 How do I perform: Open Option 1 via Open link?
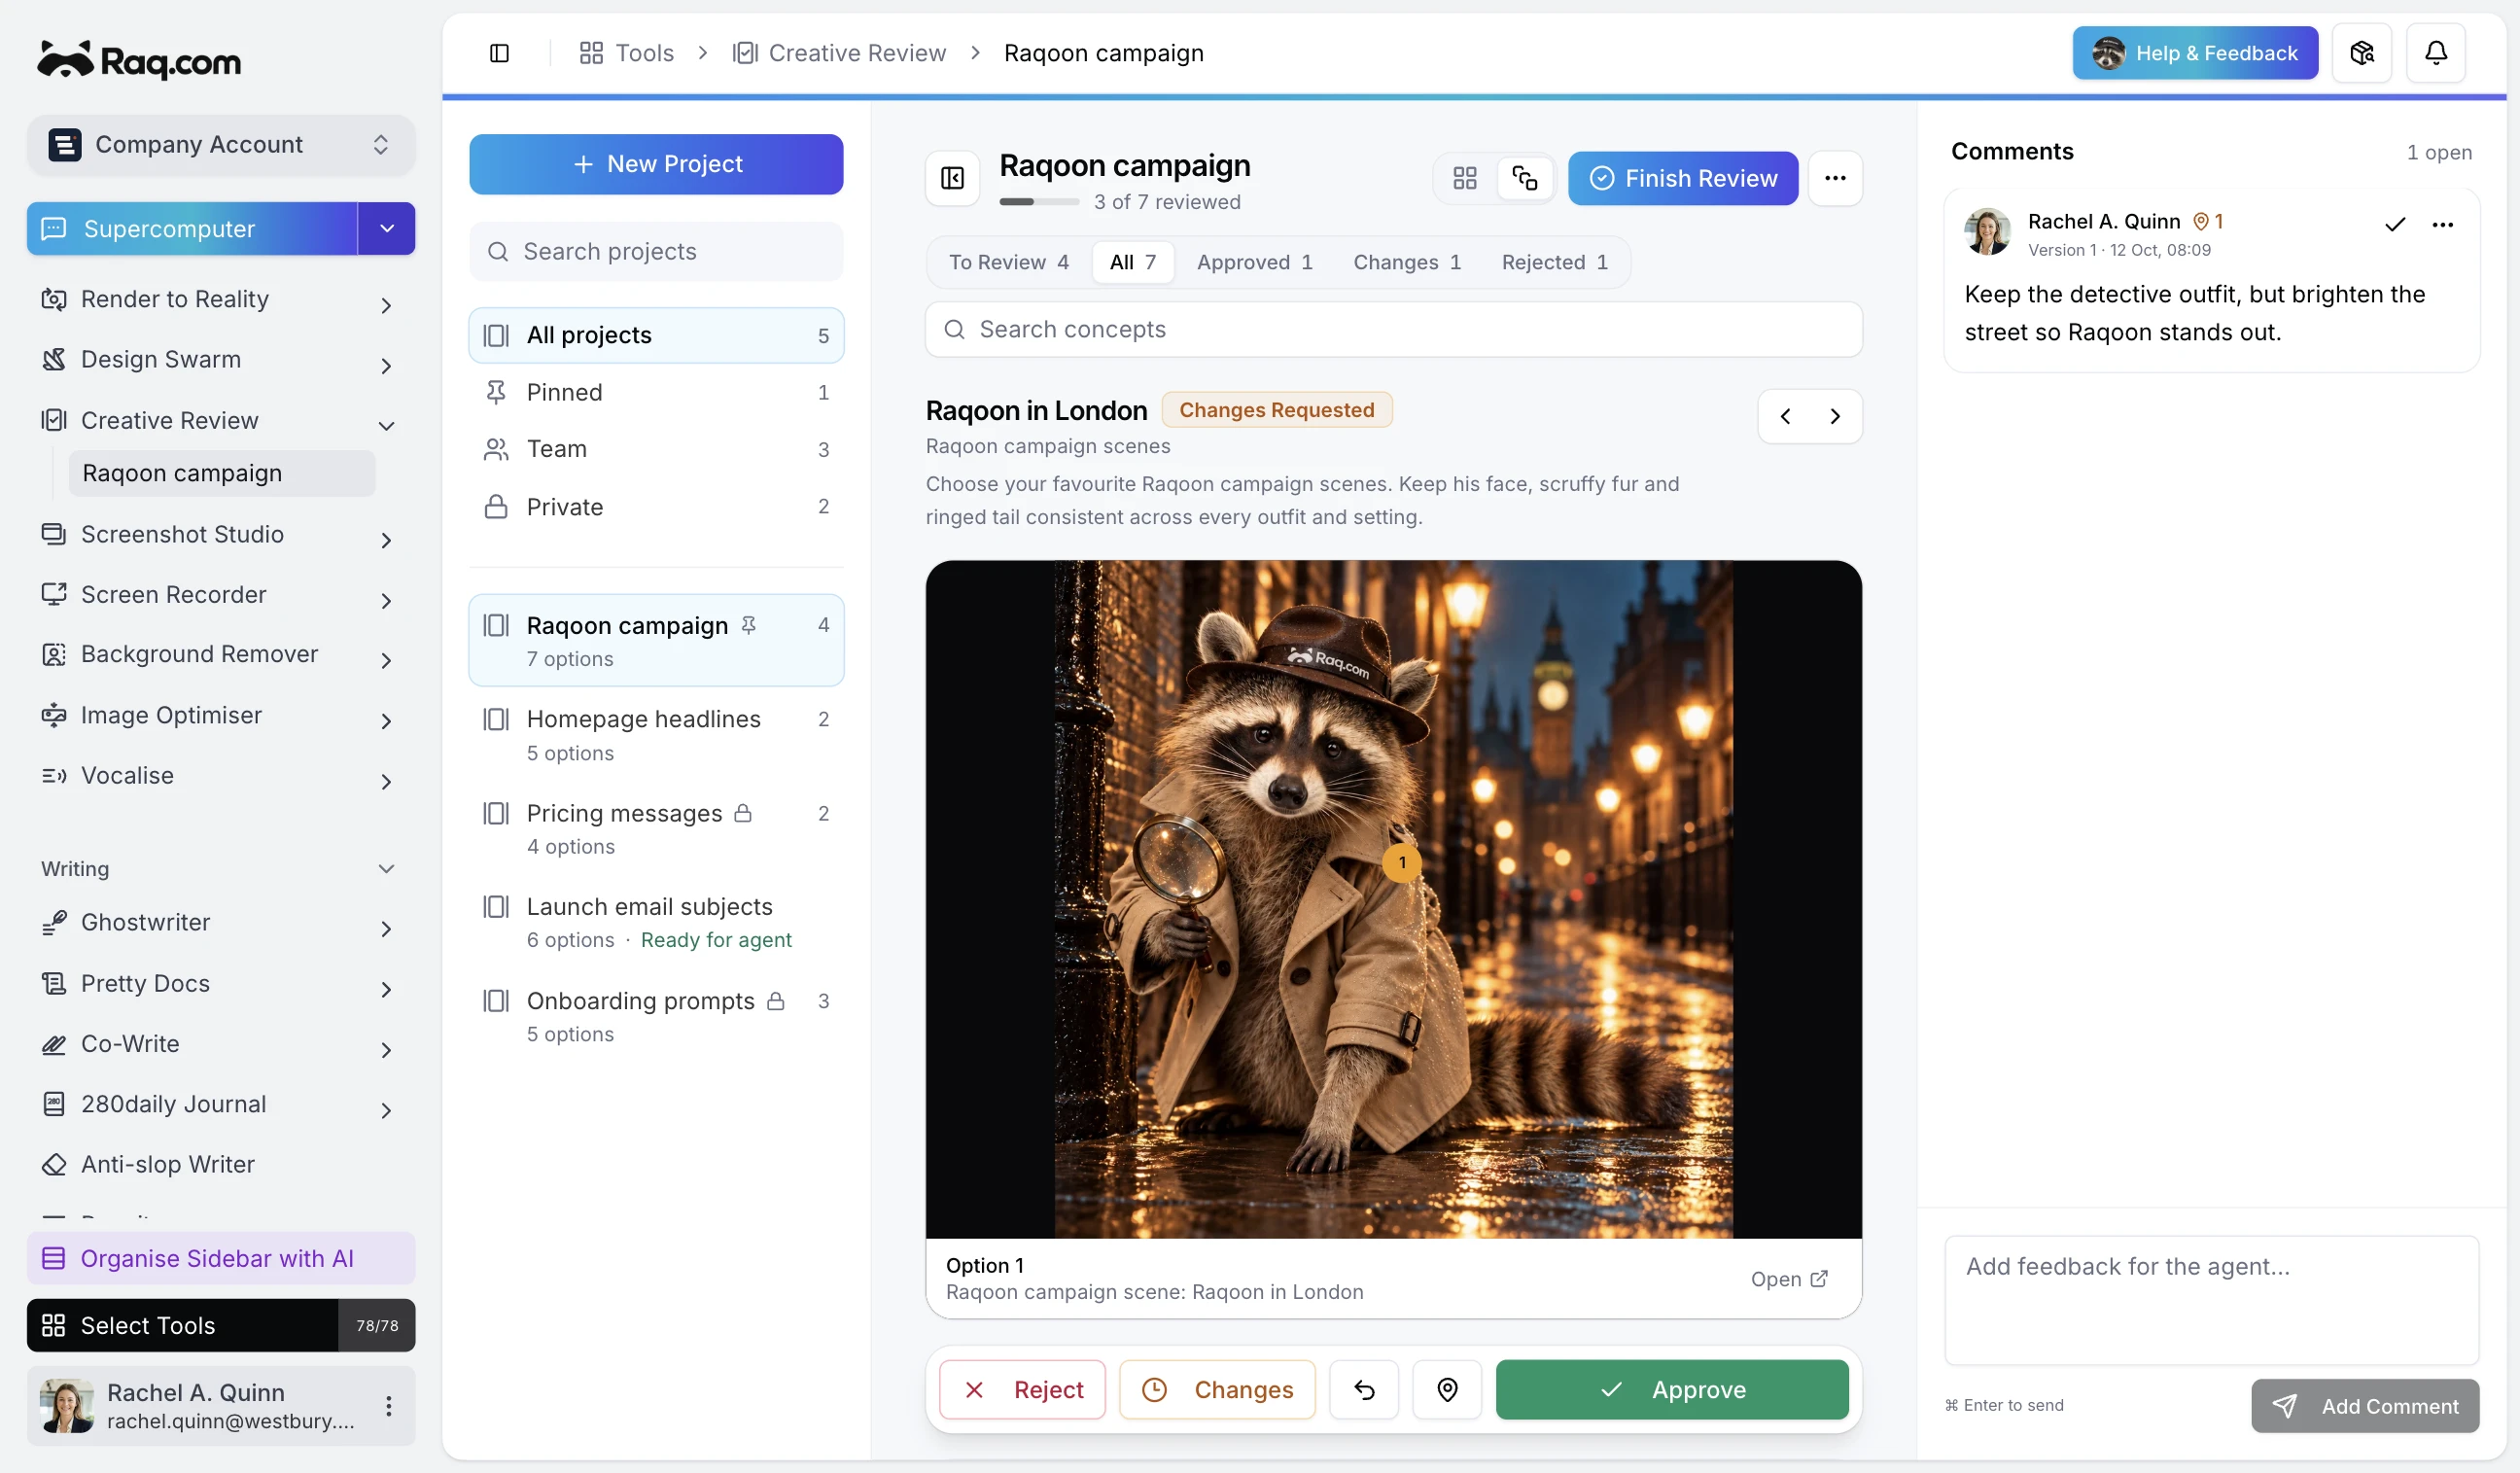[1789, 1278]
